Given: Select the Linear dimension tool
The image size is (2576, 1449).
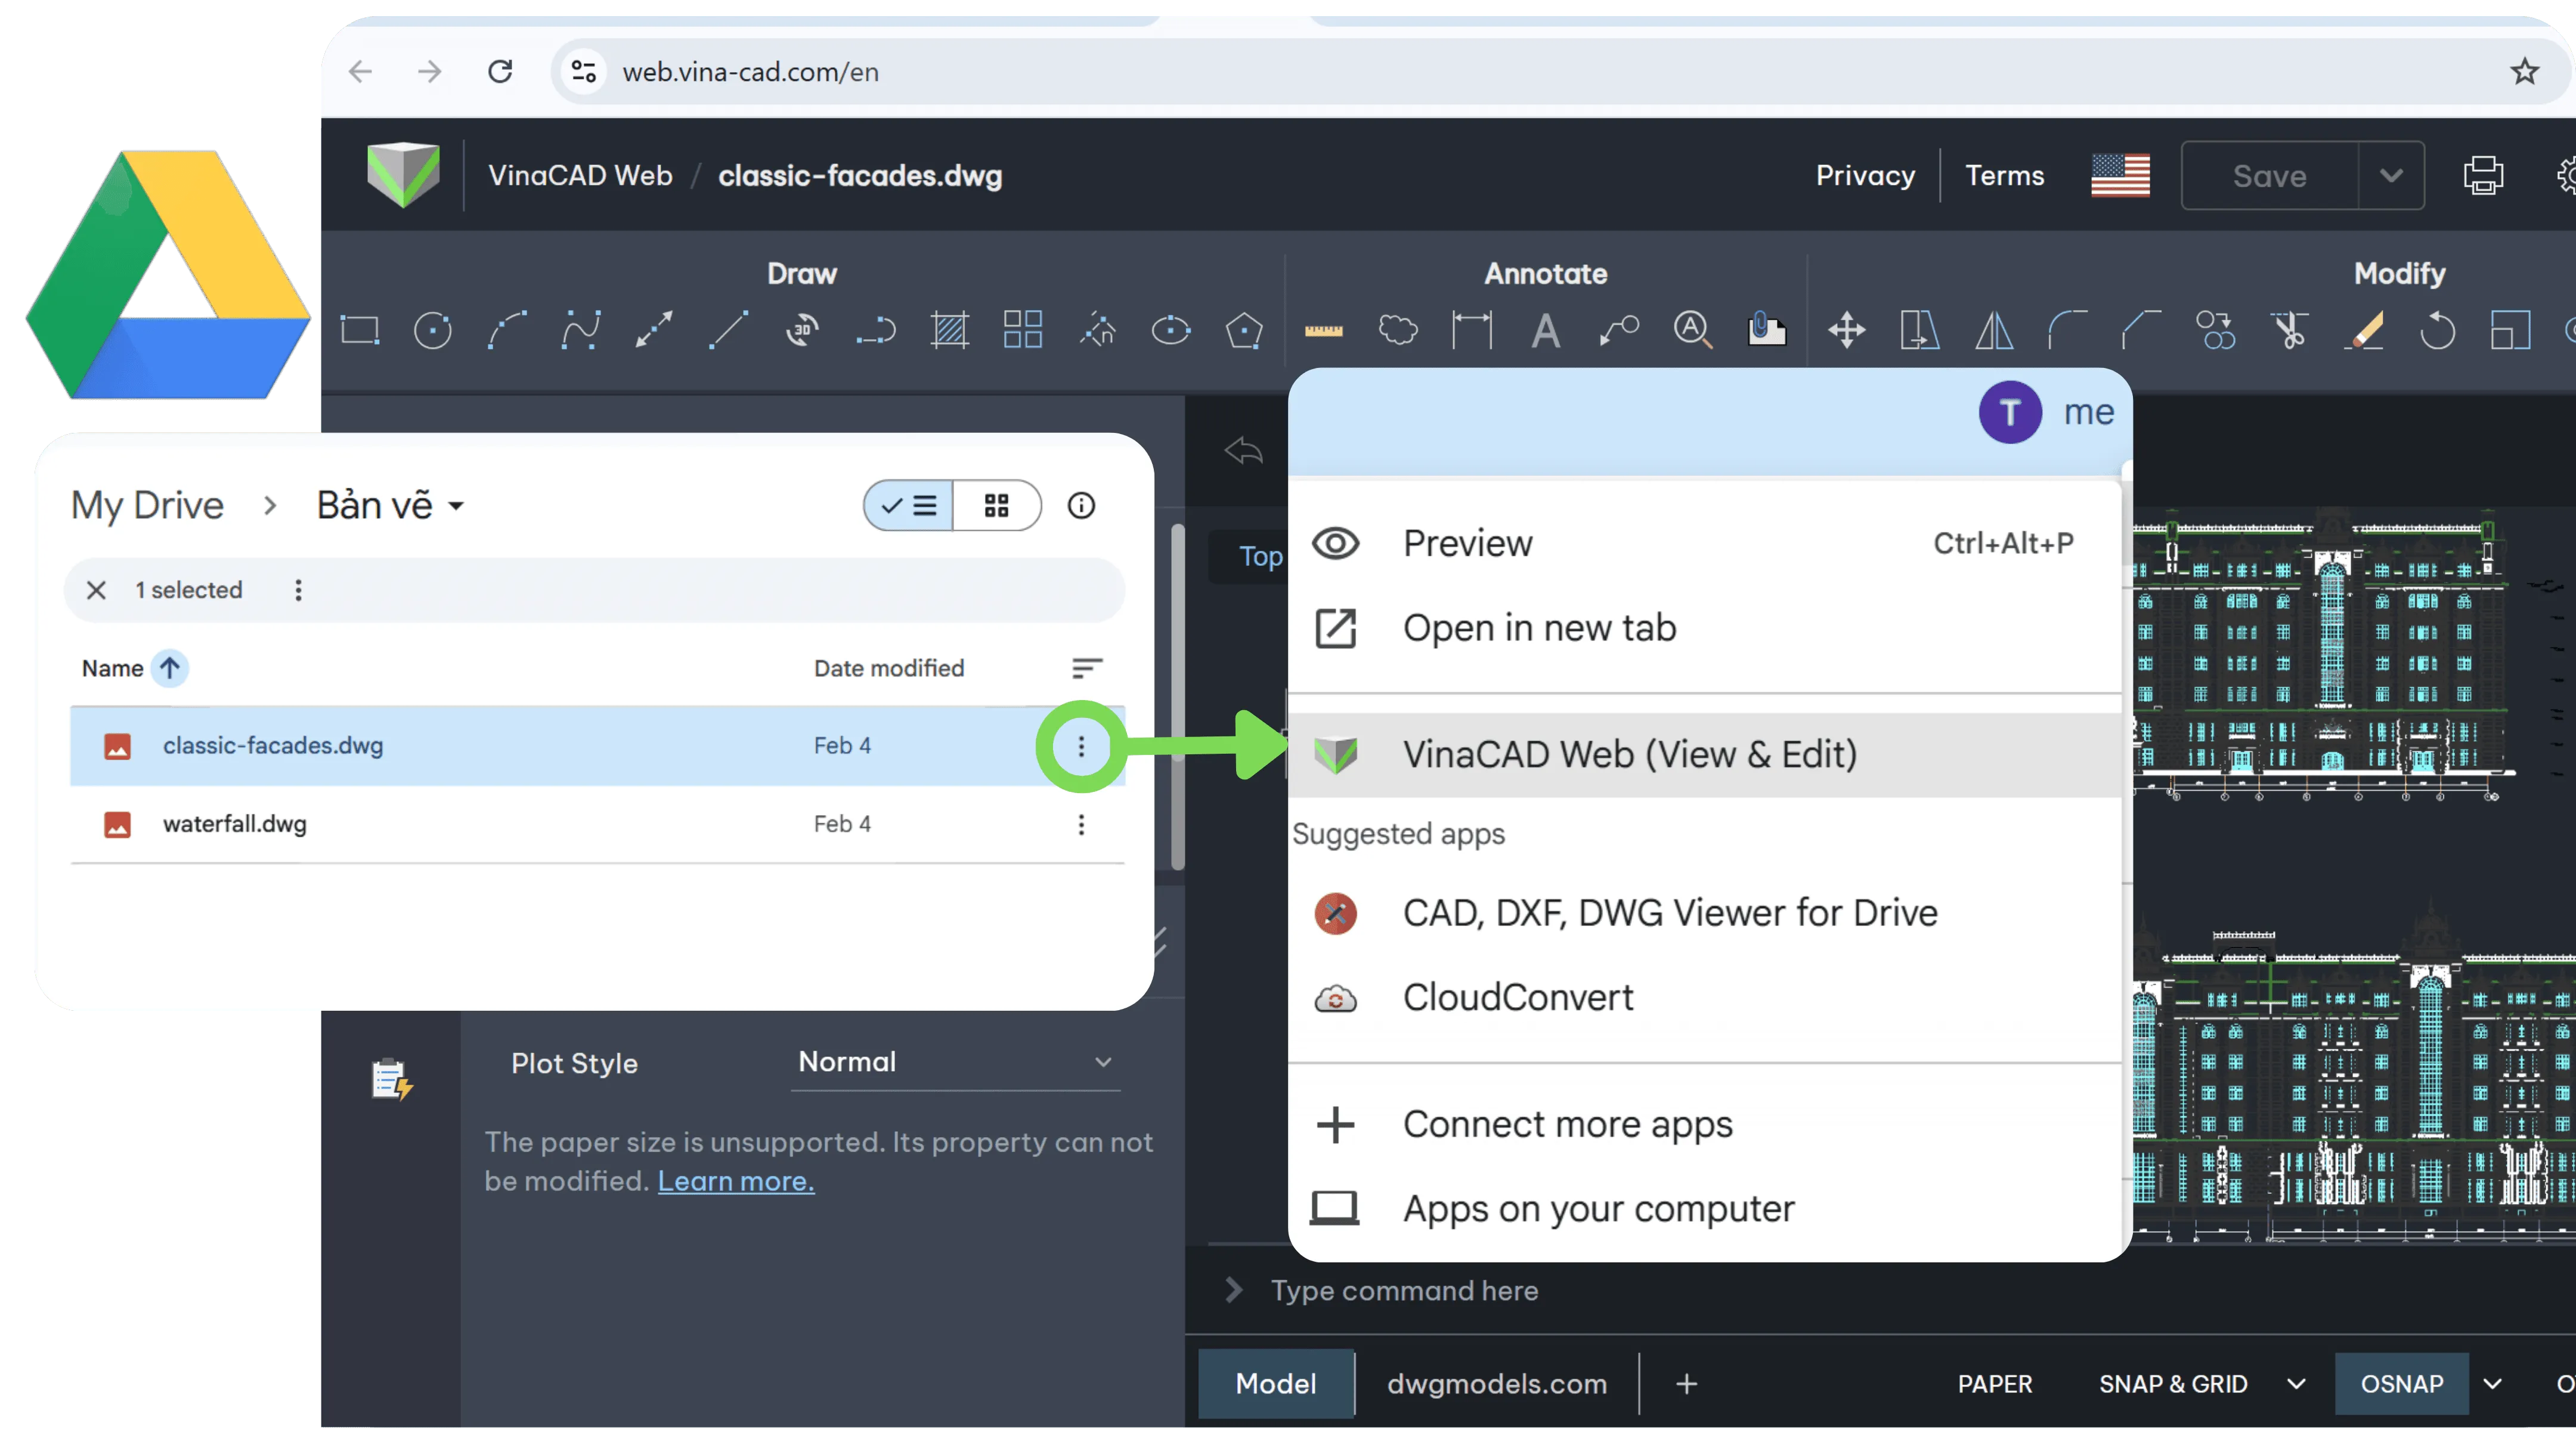Looking at the screenshot, I should (x=1472, y=330).
